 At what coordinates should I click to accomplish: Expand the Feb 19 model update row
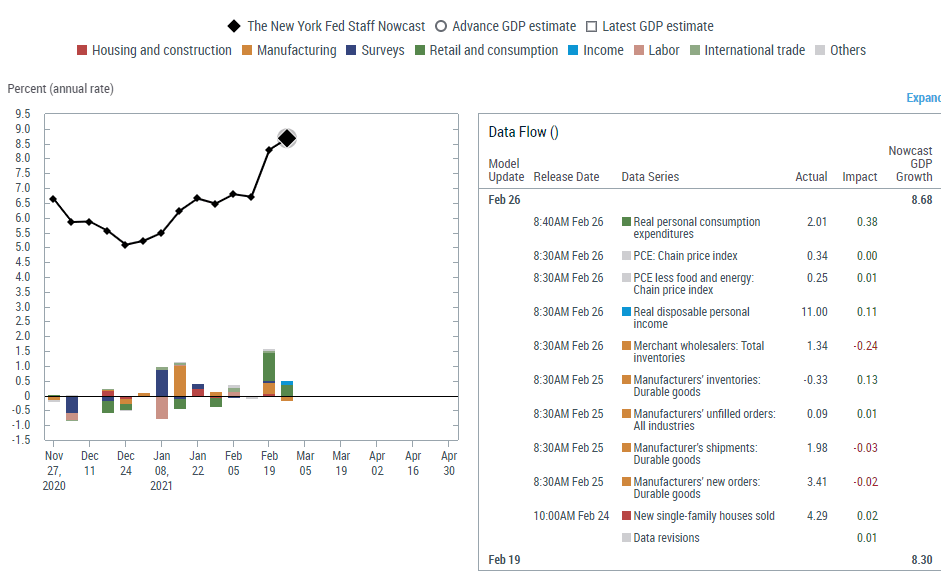tap(504, 560)
